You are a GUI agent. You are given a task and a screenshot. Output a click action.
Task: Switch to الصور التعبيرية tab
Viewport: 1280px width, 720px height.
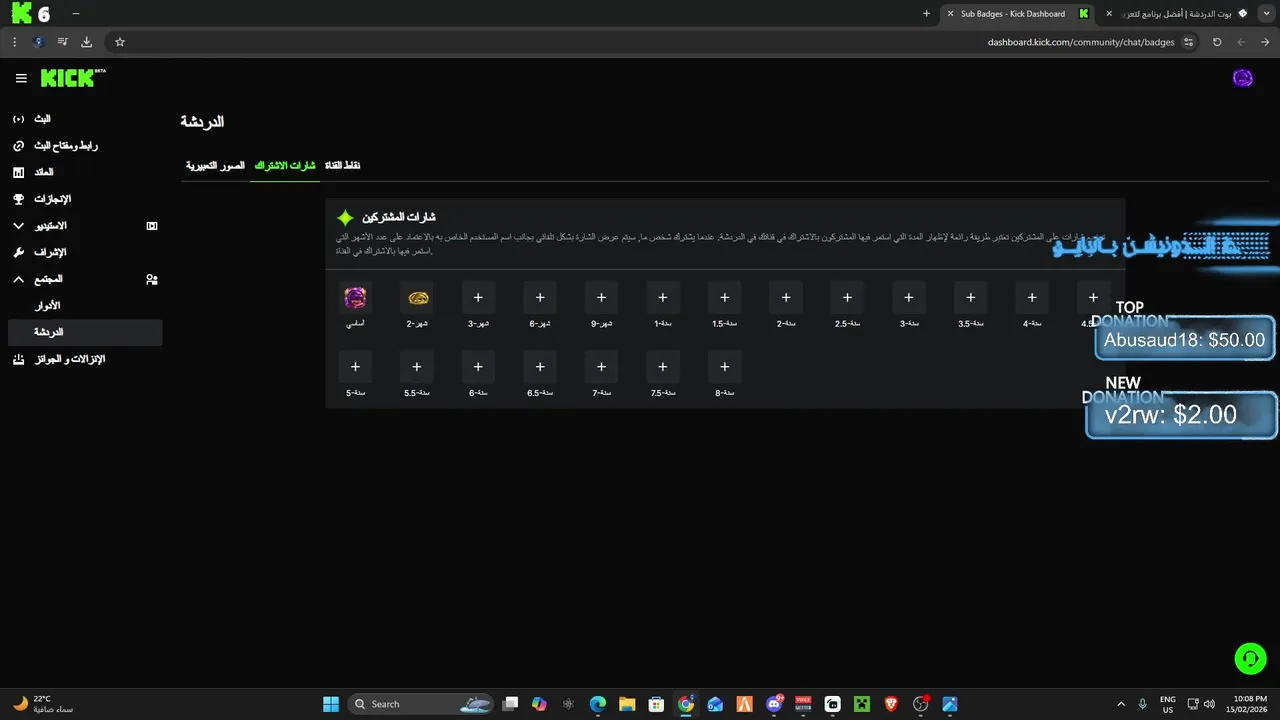215,165
